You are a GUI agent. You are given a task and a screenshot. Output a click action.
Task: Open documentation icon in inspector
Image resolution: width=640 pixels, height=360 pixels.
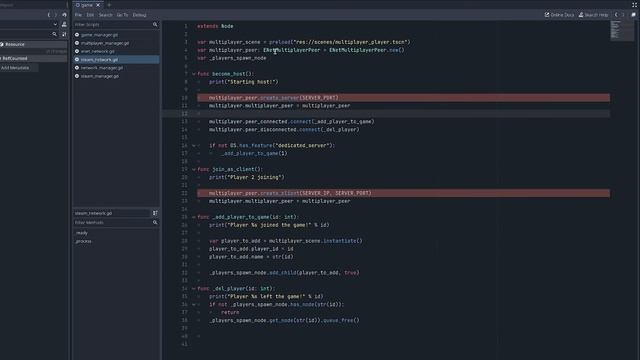click(x=64, y=24)
